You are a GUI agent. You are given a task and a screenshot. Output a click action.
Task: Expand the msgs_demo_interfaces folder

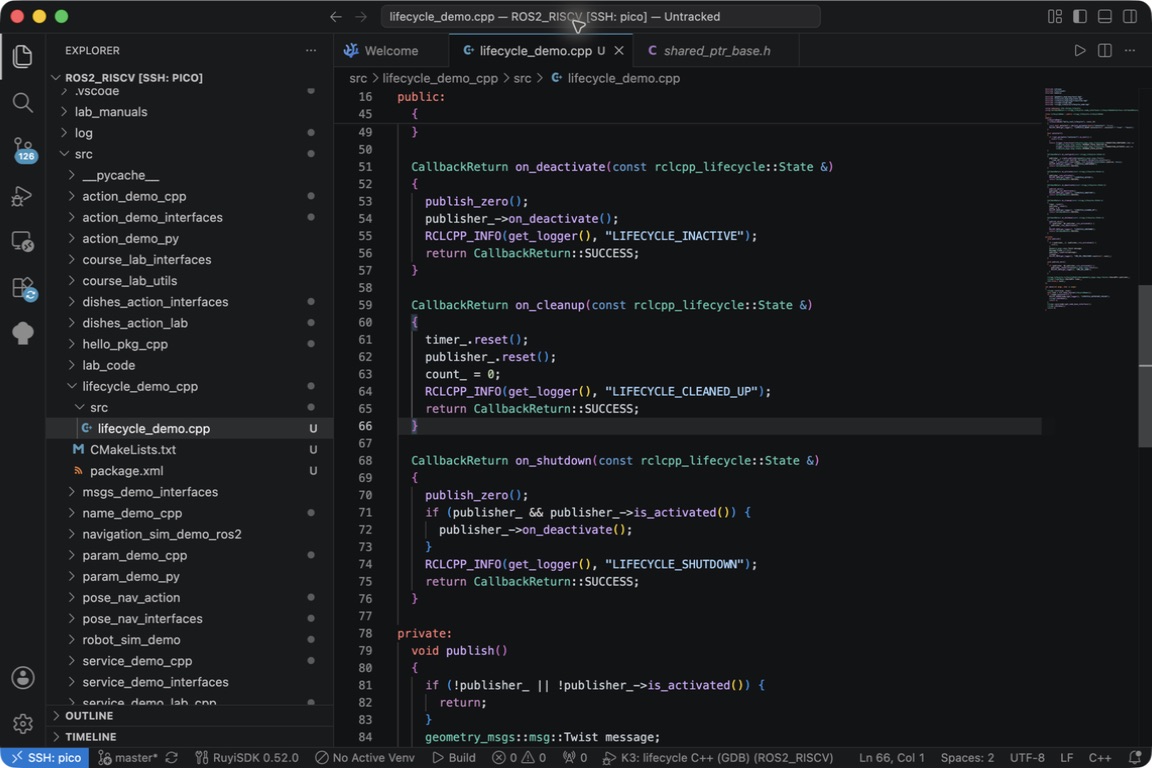point(190,492)
